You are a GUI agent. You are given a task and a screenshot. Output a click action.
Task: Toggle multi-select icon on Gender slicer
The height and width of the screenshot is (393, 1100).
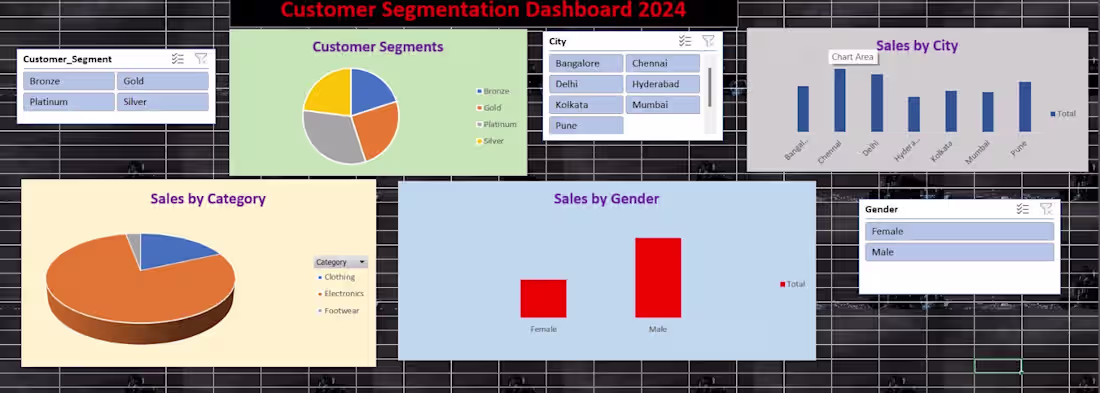pos(1023,209)
